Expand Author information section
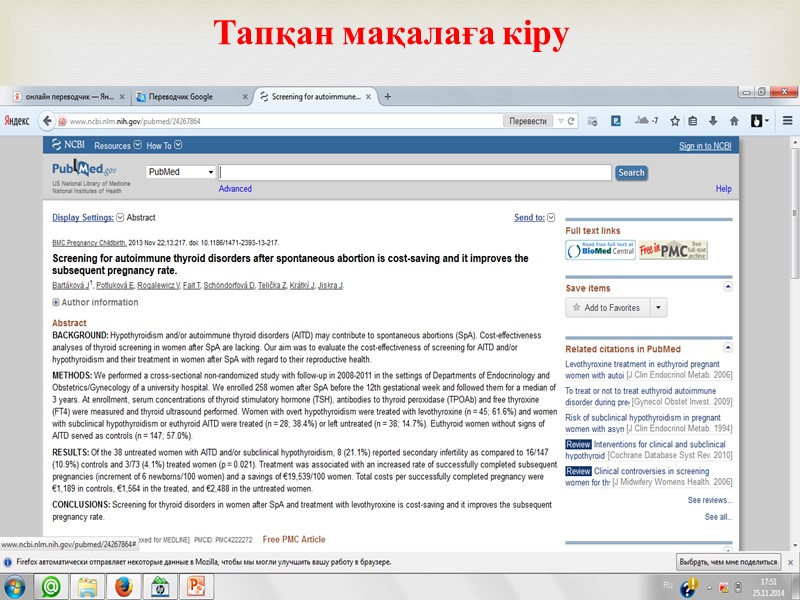This screenshot has height=600, width=800. (x=95, y=302)
